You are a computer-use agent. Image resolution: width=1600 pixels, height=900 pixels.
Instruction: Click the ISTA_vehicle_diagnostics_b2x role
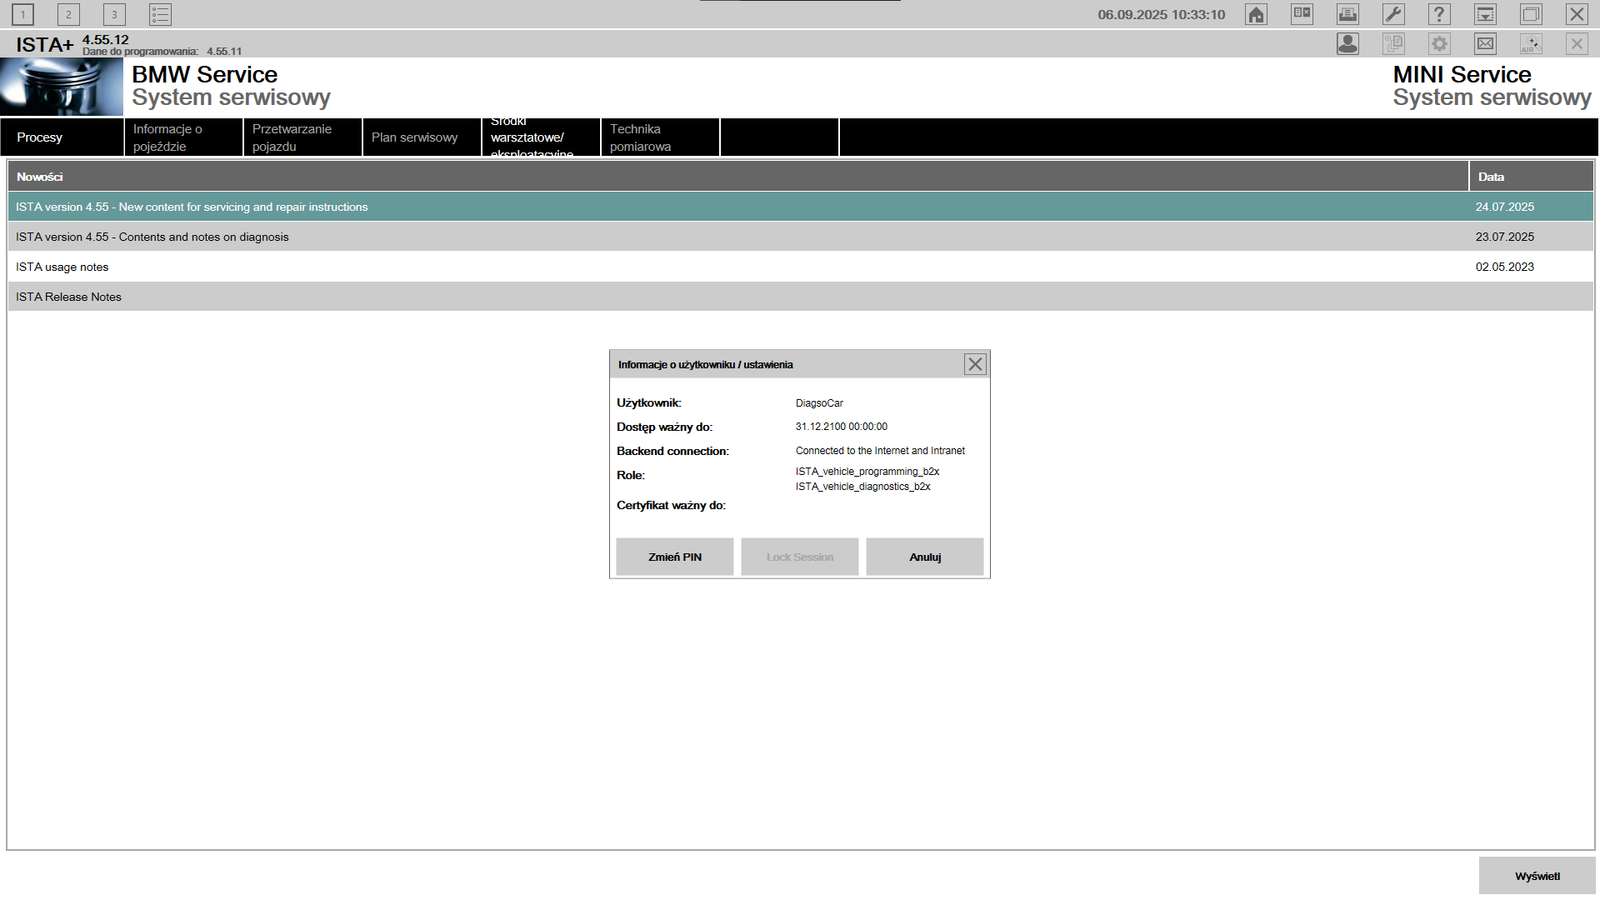pyautogui.click(x=863, y=487)
